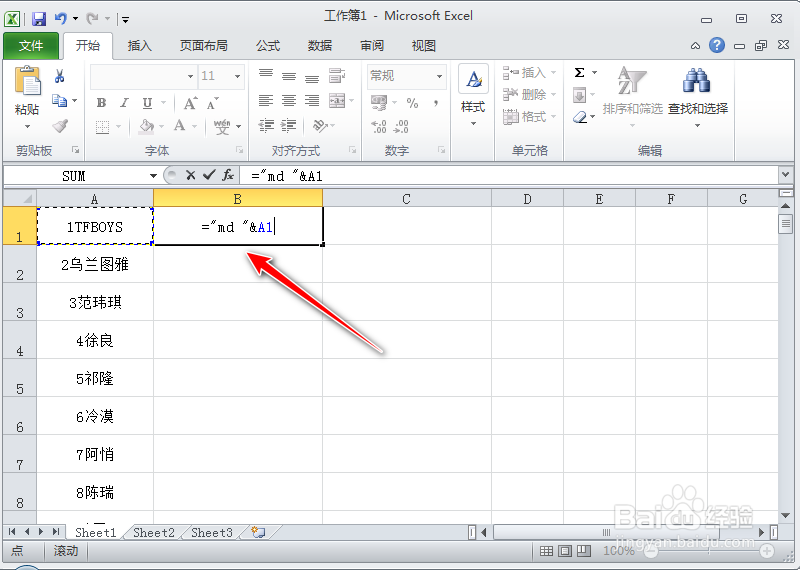
Task: Align text to top of cell
Action: (x=266, y=75)
